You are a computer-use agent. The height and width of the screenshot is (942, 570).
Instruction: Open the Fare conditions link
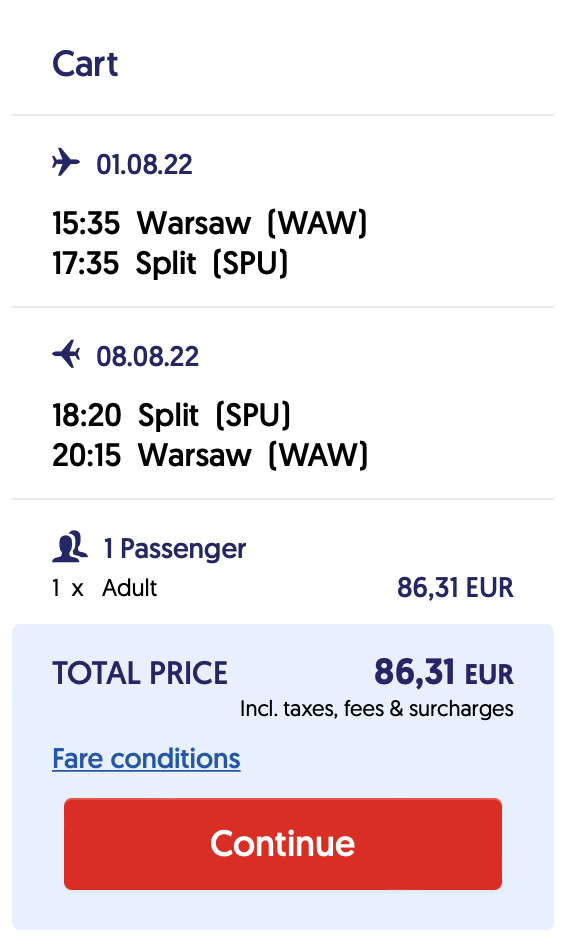(146, 758)
